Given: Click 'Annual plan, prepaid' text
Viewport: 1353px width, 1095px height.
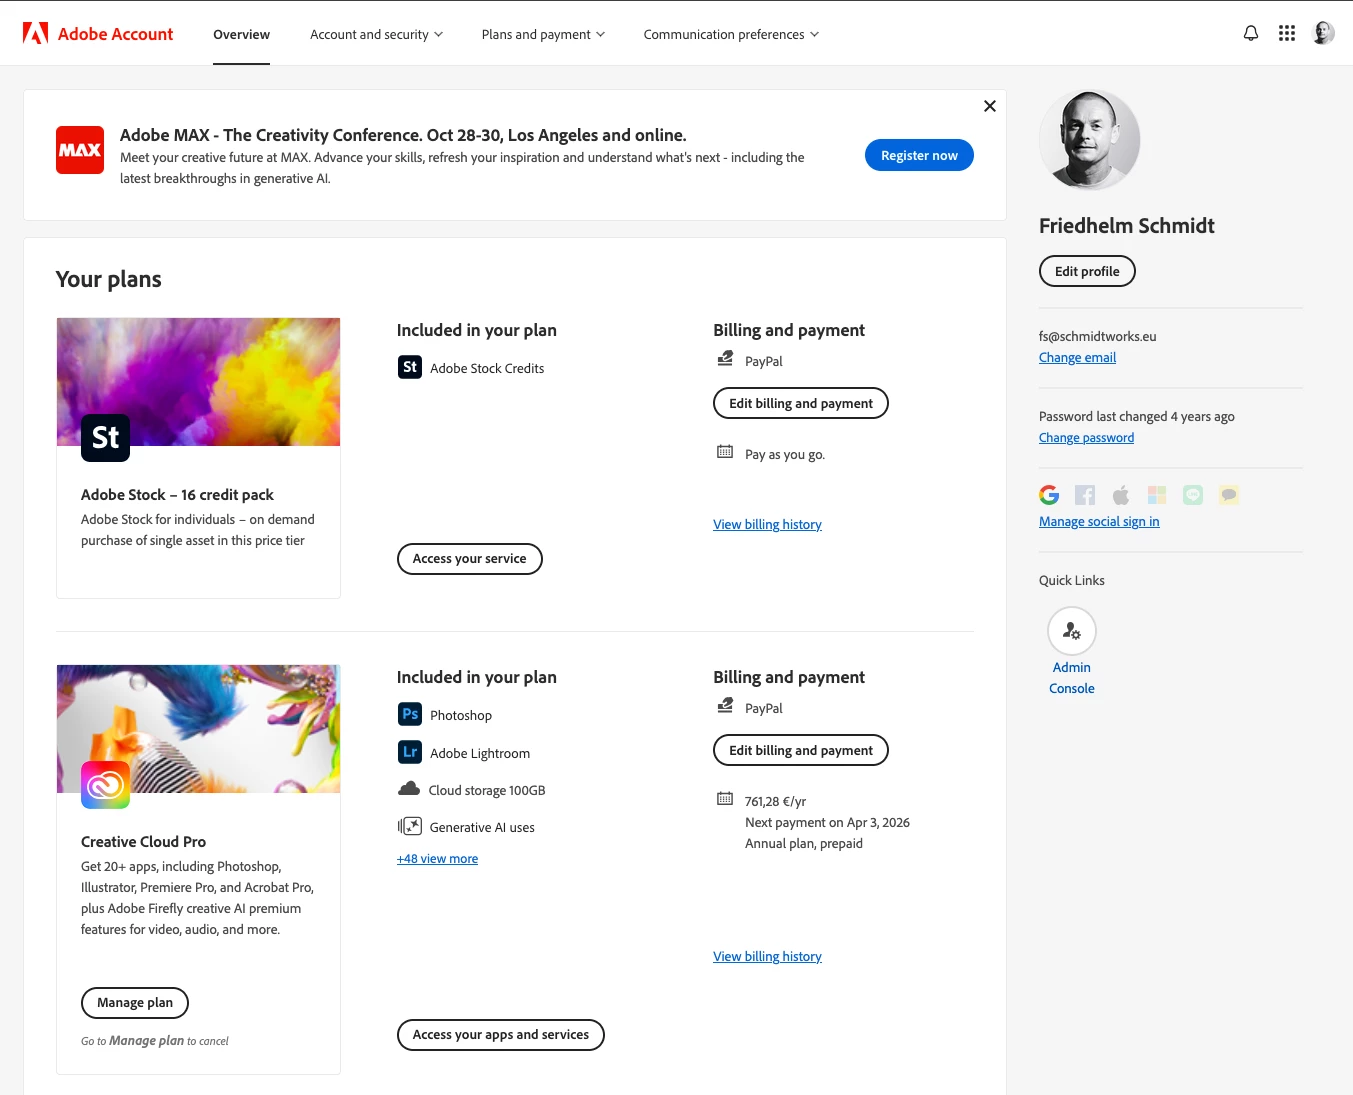Looking at the screenshot, I should pos(804,844).
